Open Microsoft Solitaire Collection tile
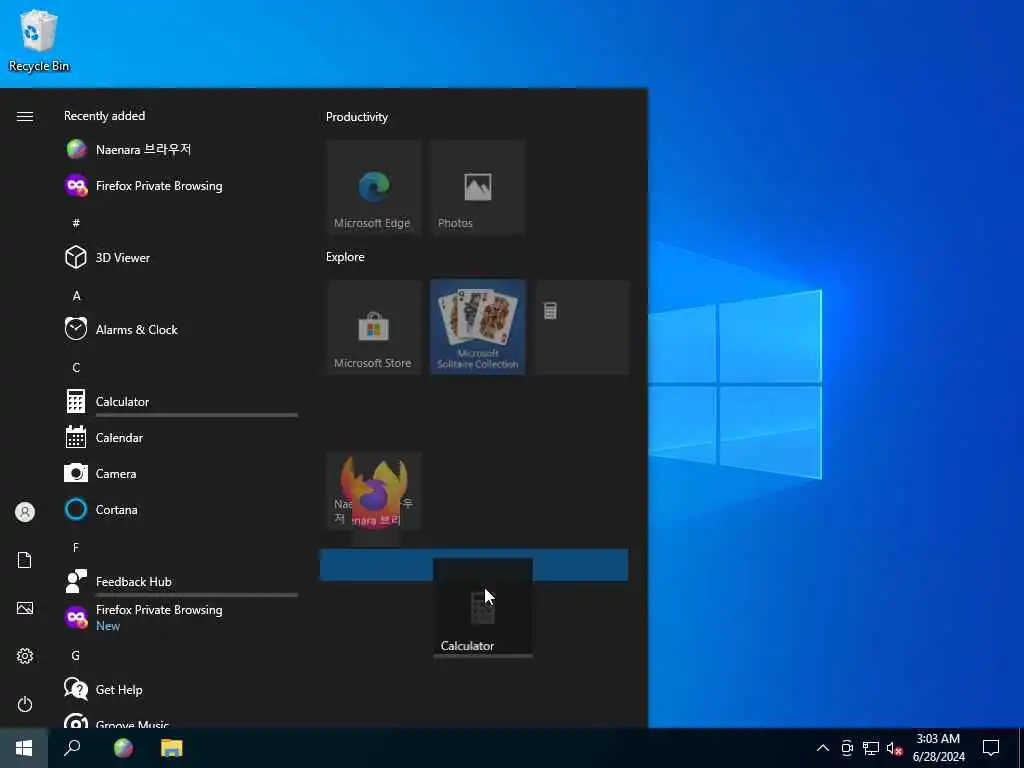This screenshot has height=768, width=1024. coord(477,327)
